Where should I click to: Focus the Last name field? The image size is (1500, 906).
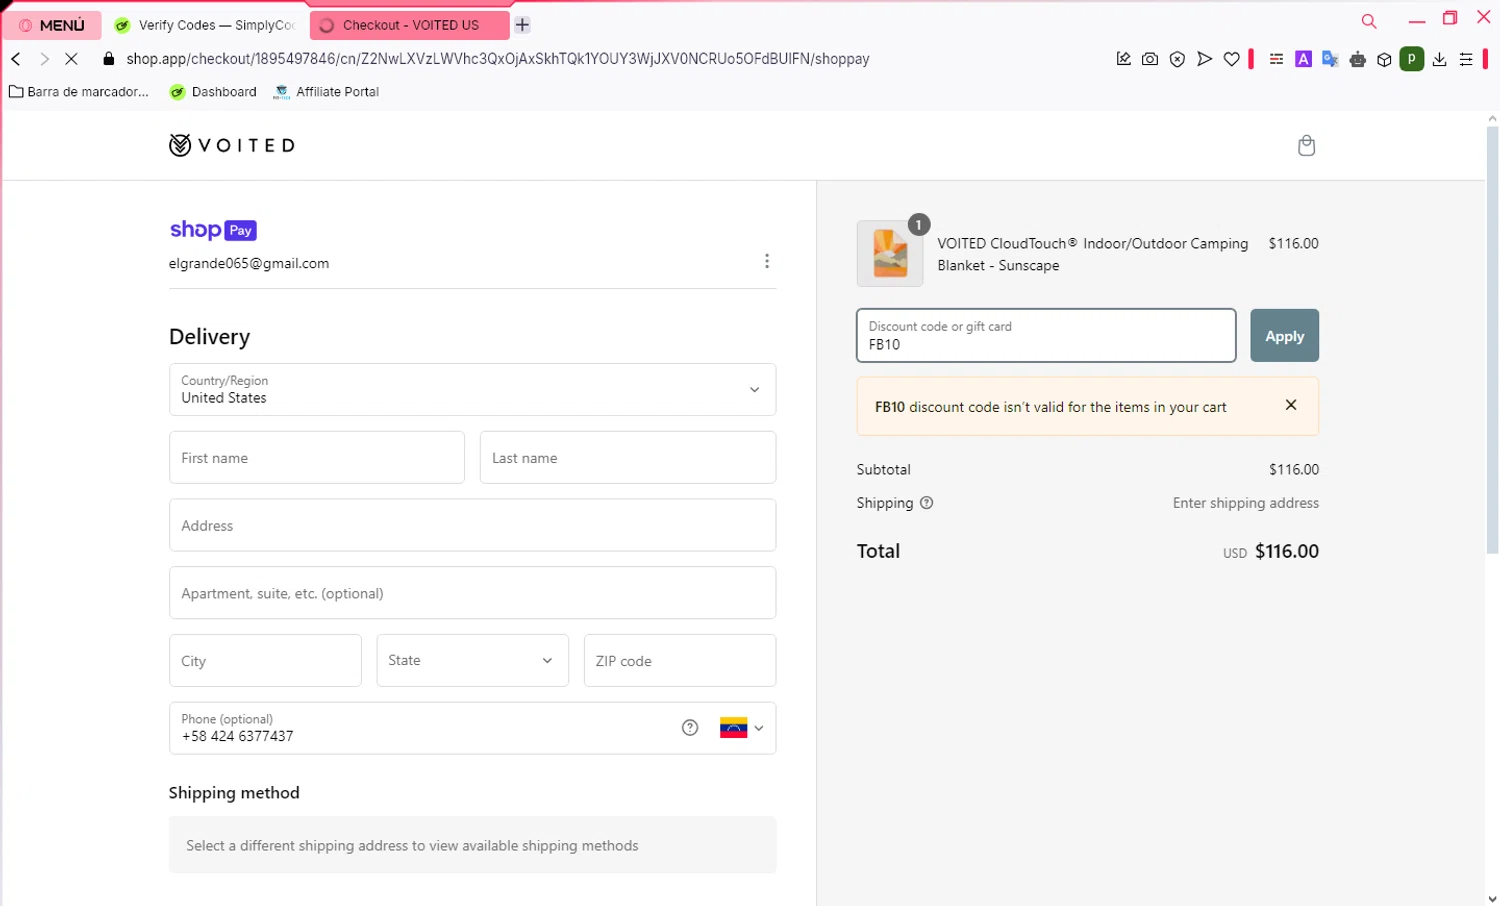click(x=628, y=457)
